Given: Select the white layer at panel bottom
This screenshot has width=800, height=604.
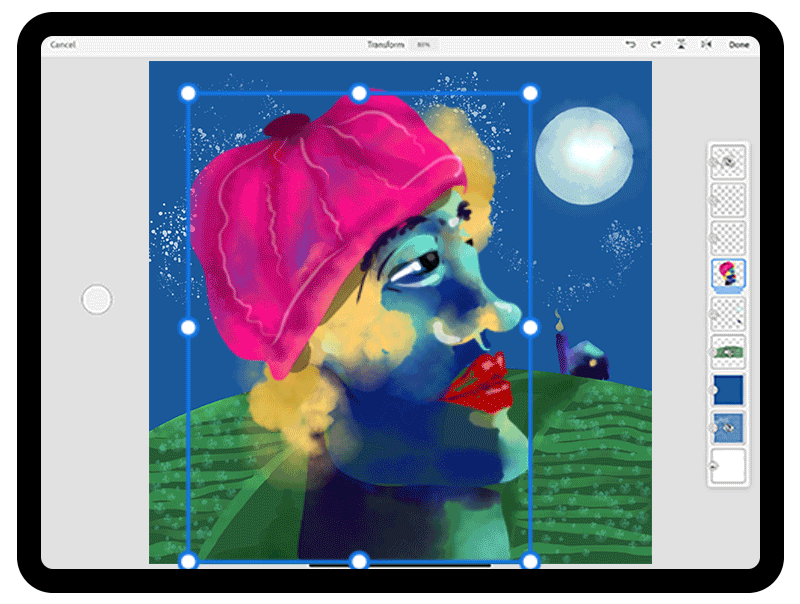Looking at the screenshot, I should (727, 465).
